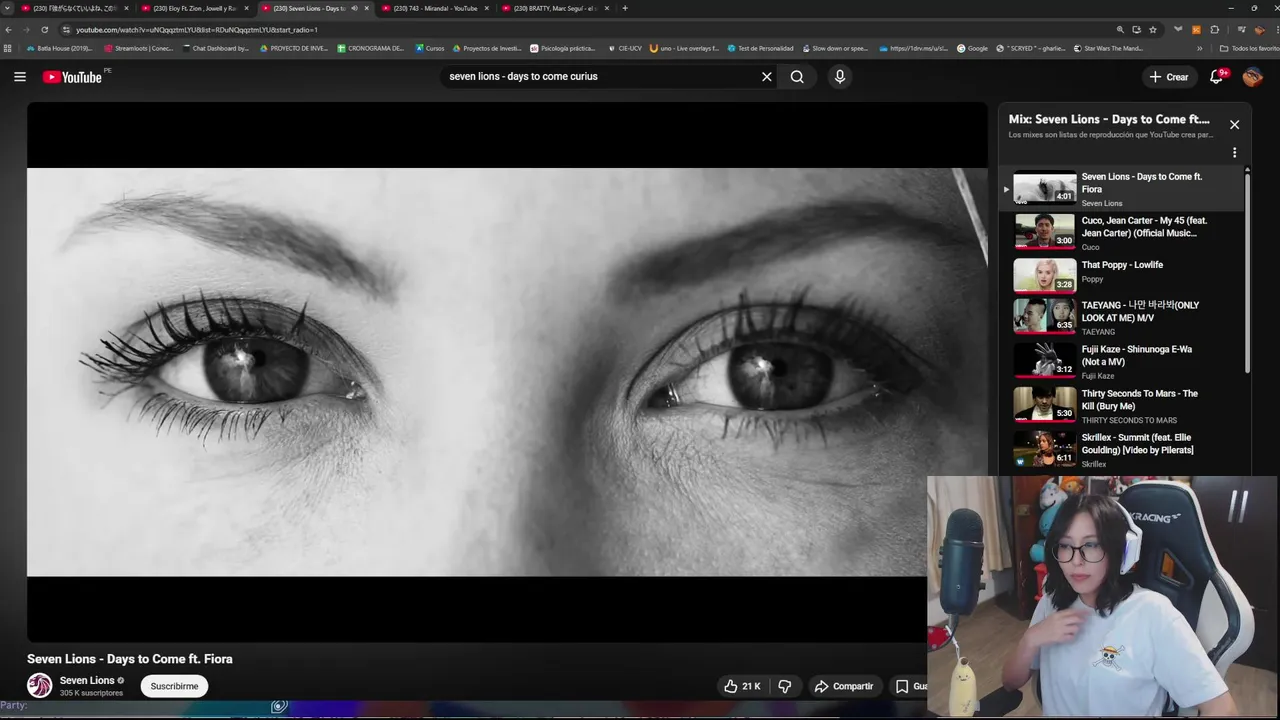Open the Batla House (2019) bookmark
Image resolution: width=1280 pixels, height=720 pixels.
59,48
